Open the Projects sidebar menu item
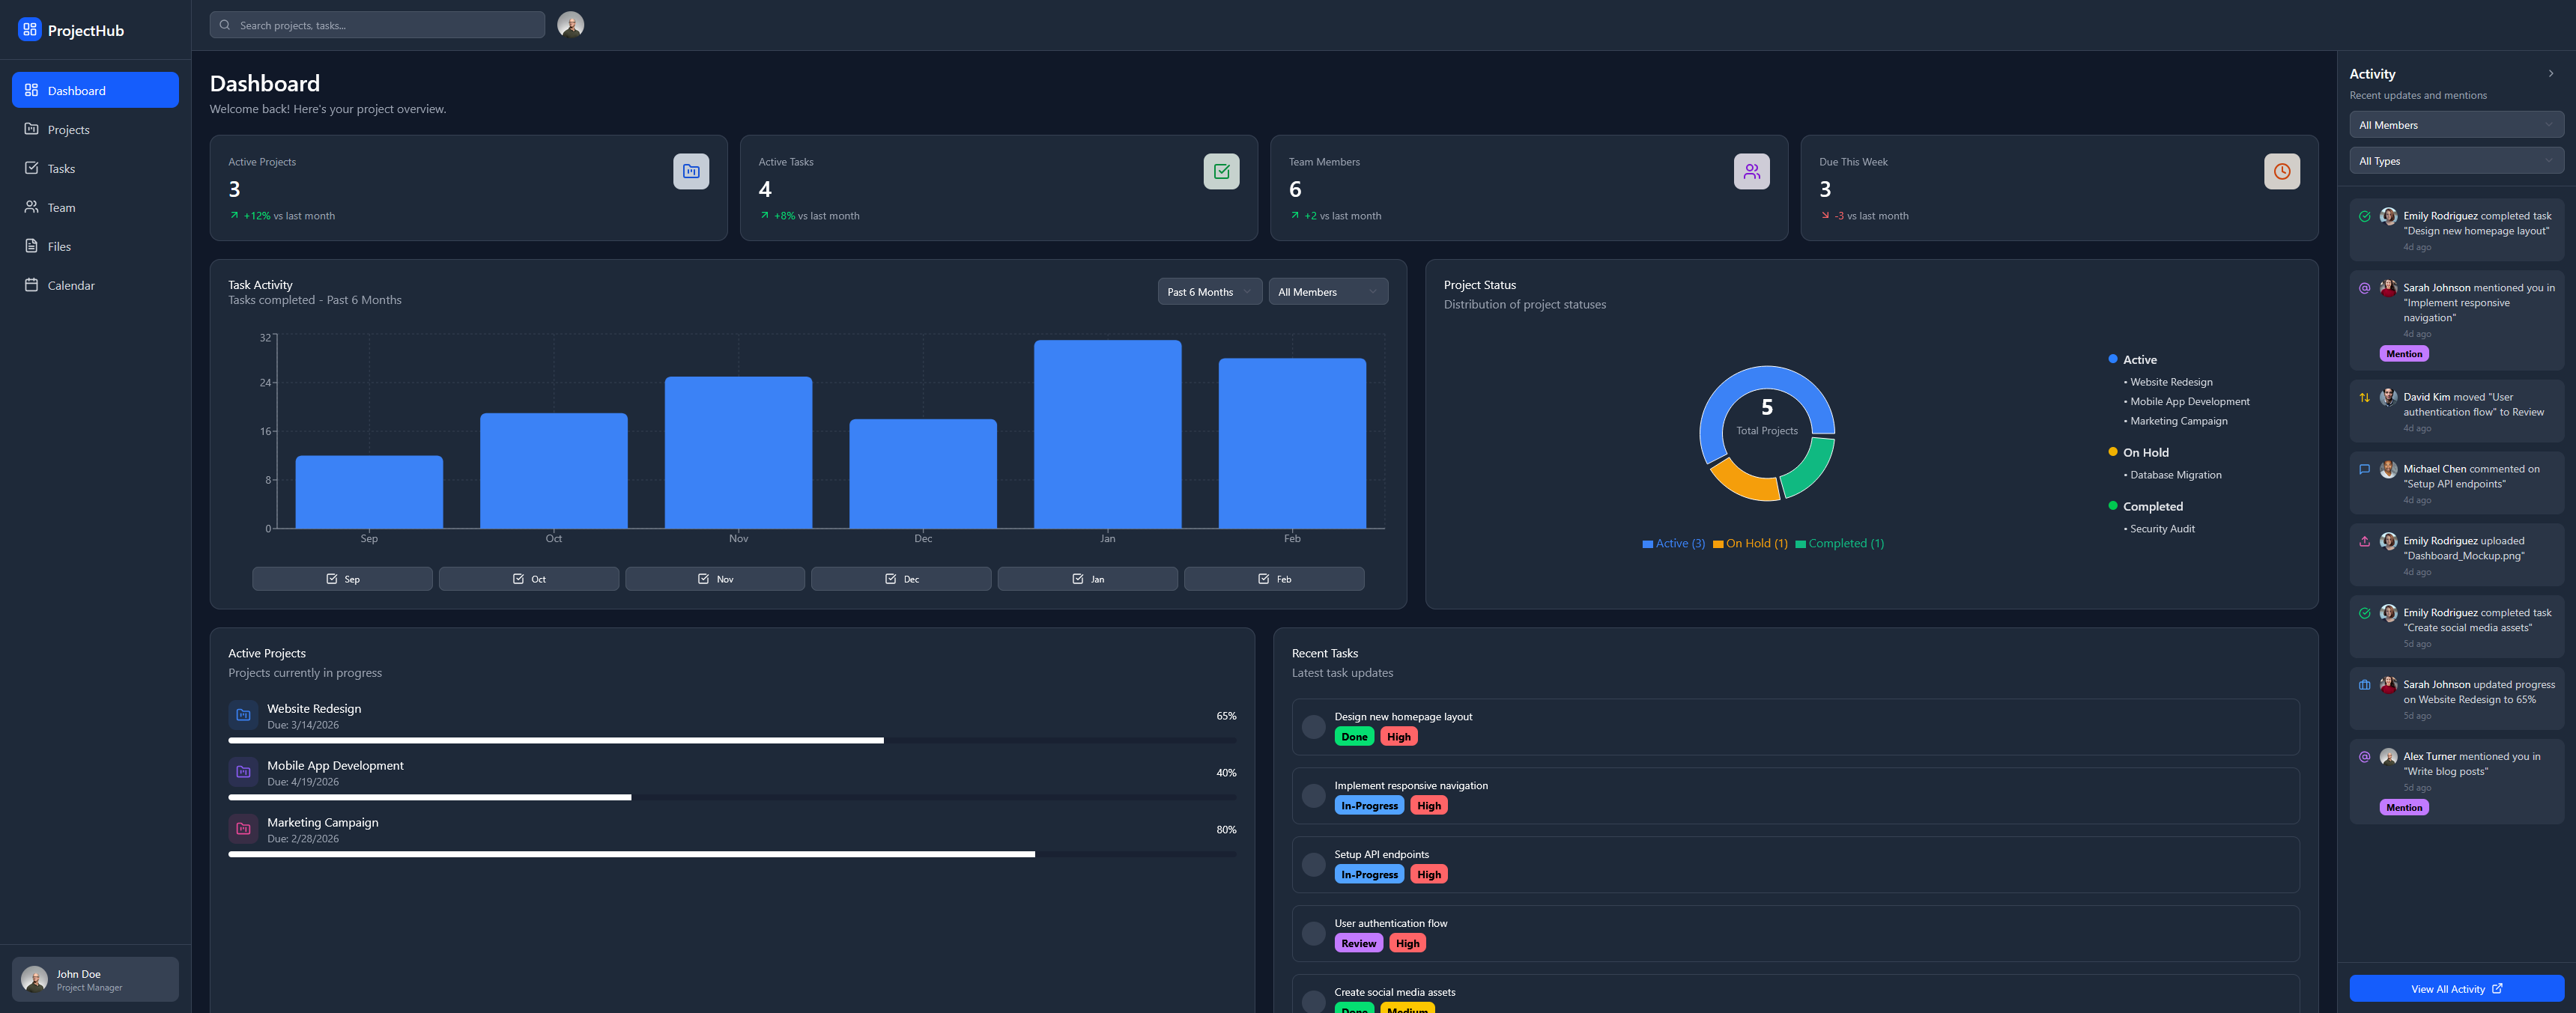Screen dimensions: 2576x1013 pyautogui.click(x=69, y=130)
